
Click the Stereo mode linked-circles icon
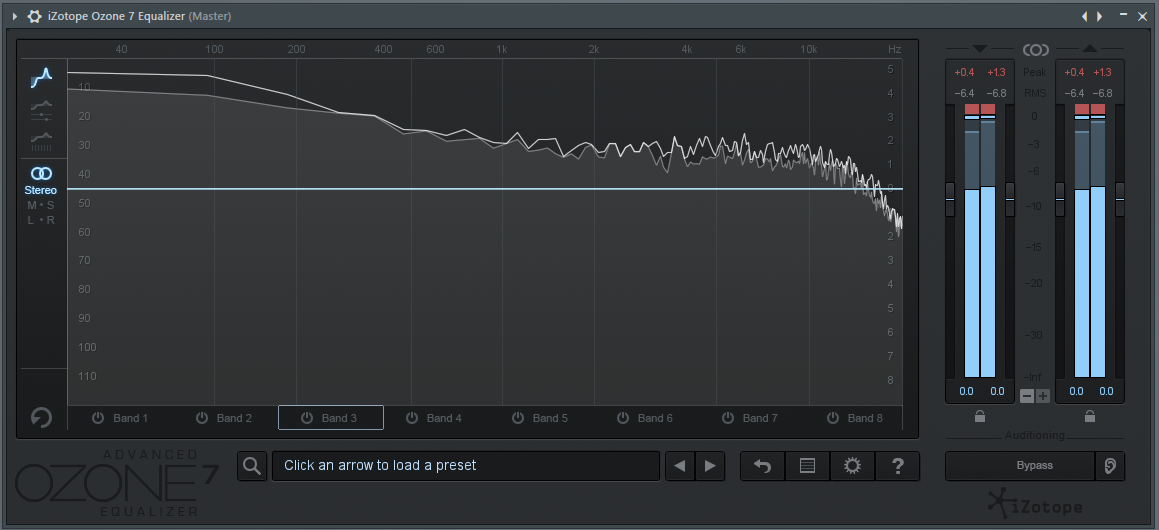(41, 174)
